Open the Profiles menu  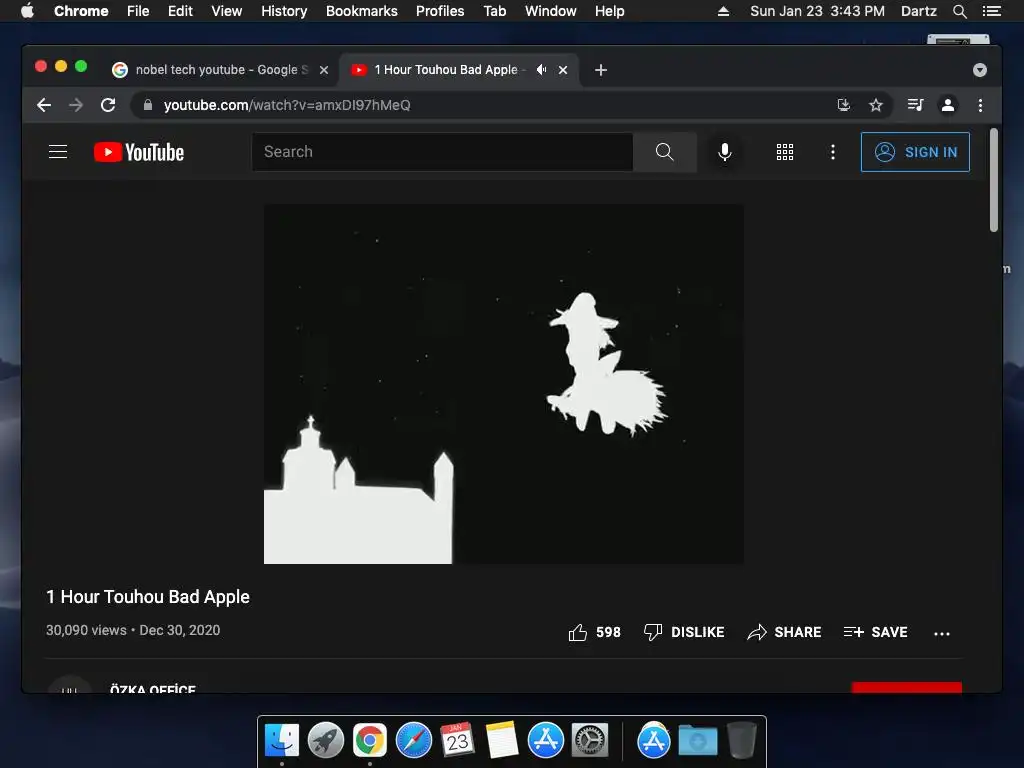pos(440,11)
